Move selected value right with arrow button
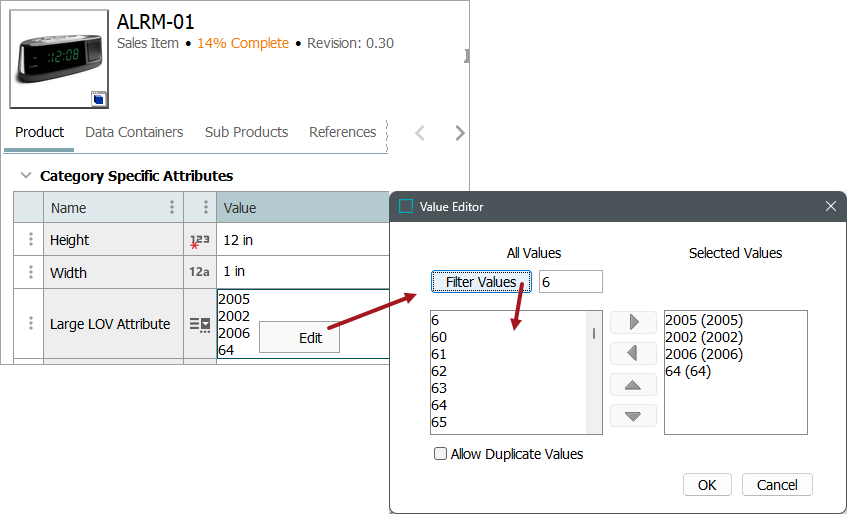847x514 pixels. coord(633,322)
